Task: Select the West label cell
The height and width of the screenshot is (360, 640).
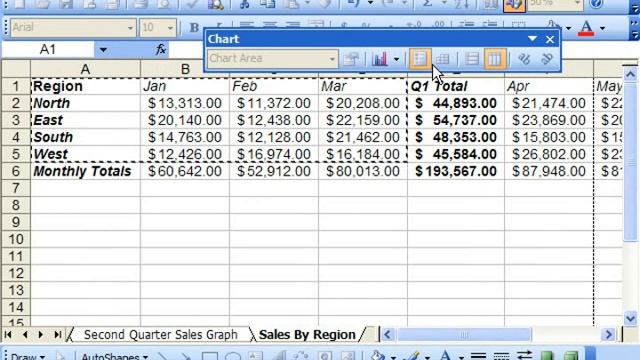Action: pyautogui.click(x=85, y=154)
